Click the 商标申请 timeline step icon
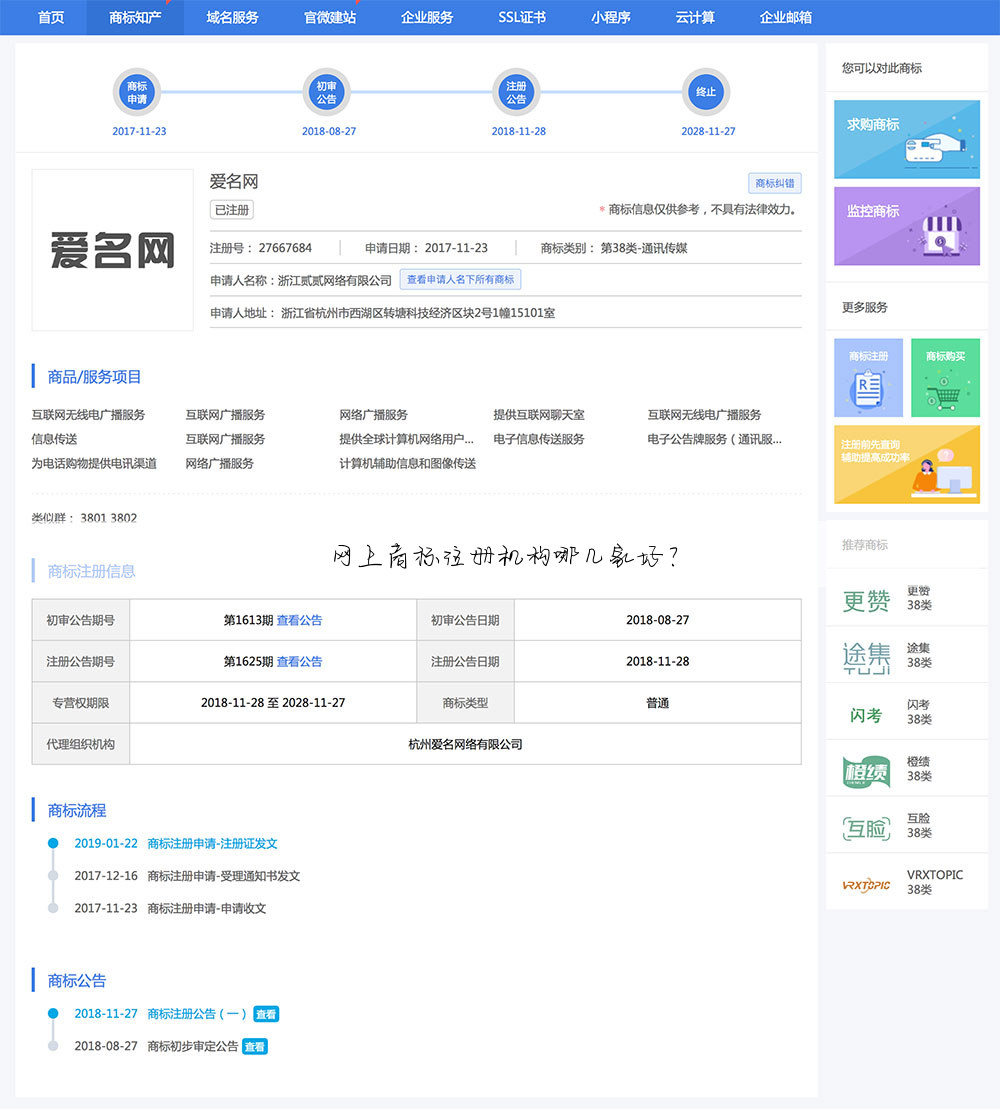This screenshot has height=1109, width=1000. [x=137, y=90]
